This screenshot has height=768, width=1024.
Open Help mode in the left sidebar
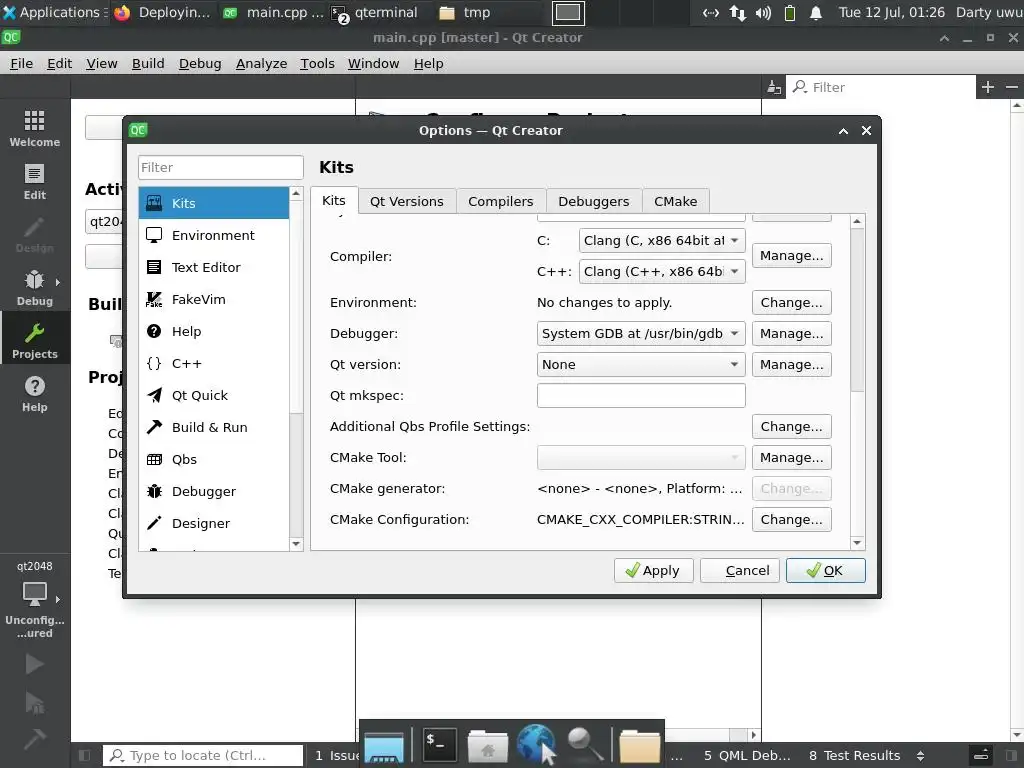[x=35, y=393]
